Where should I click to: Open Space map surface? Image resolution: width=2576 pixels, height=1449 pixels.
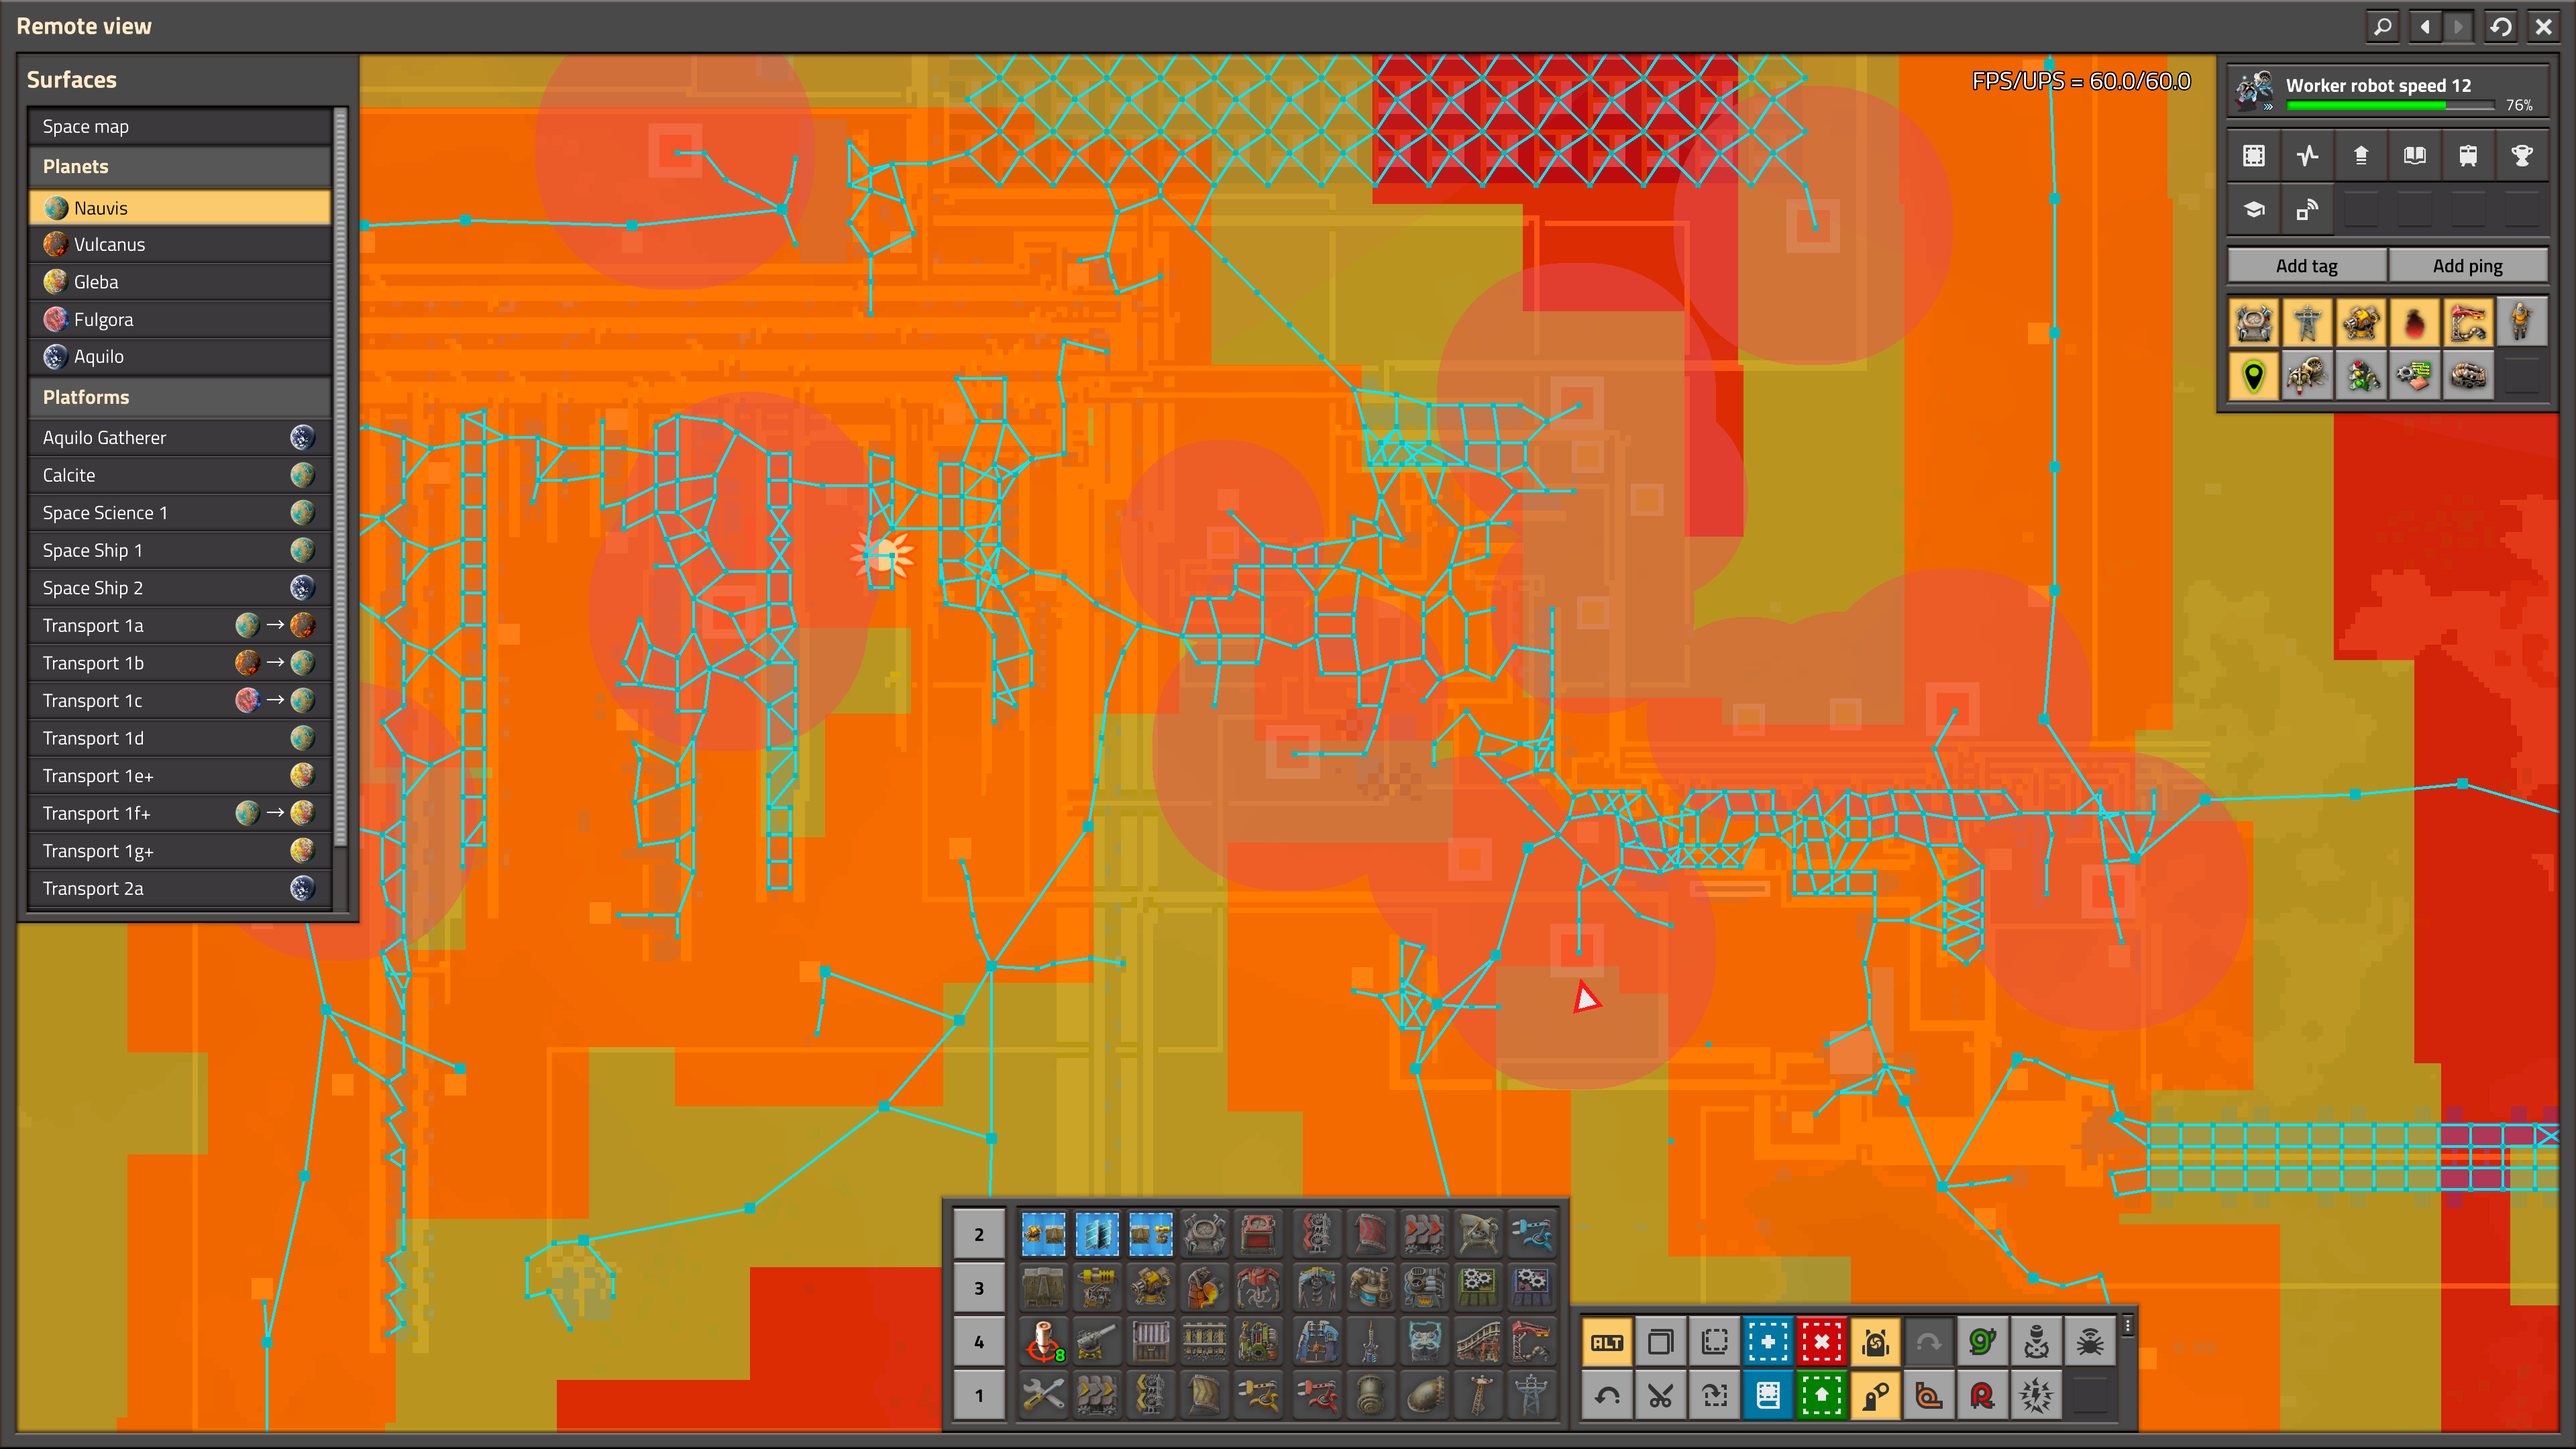pos(180,126)
